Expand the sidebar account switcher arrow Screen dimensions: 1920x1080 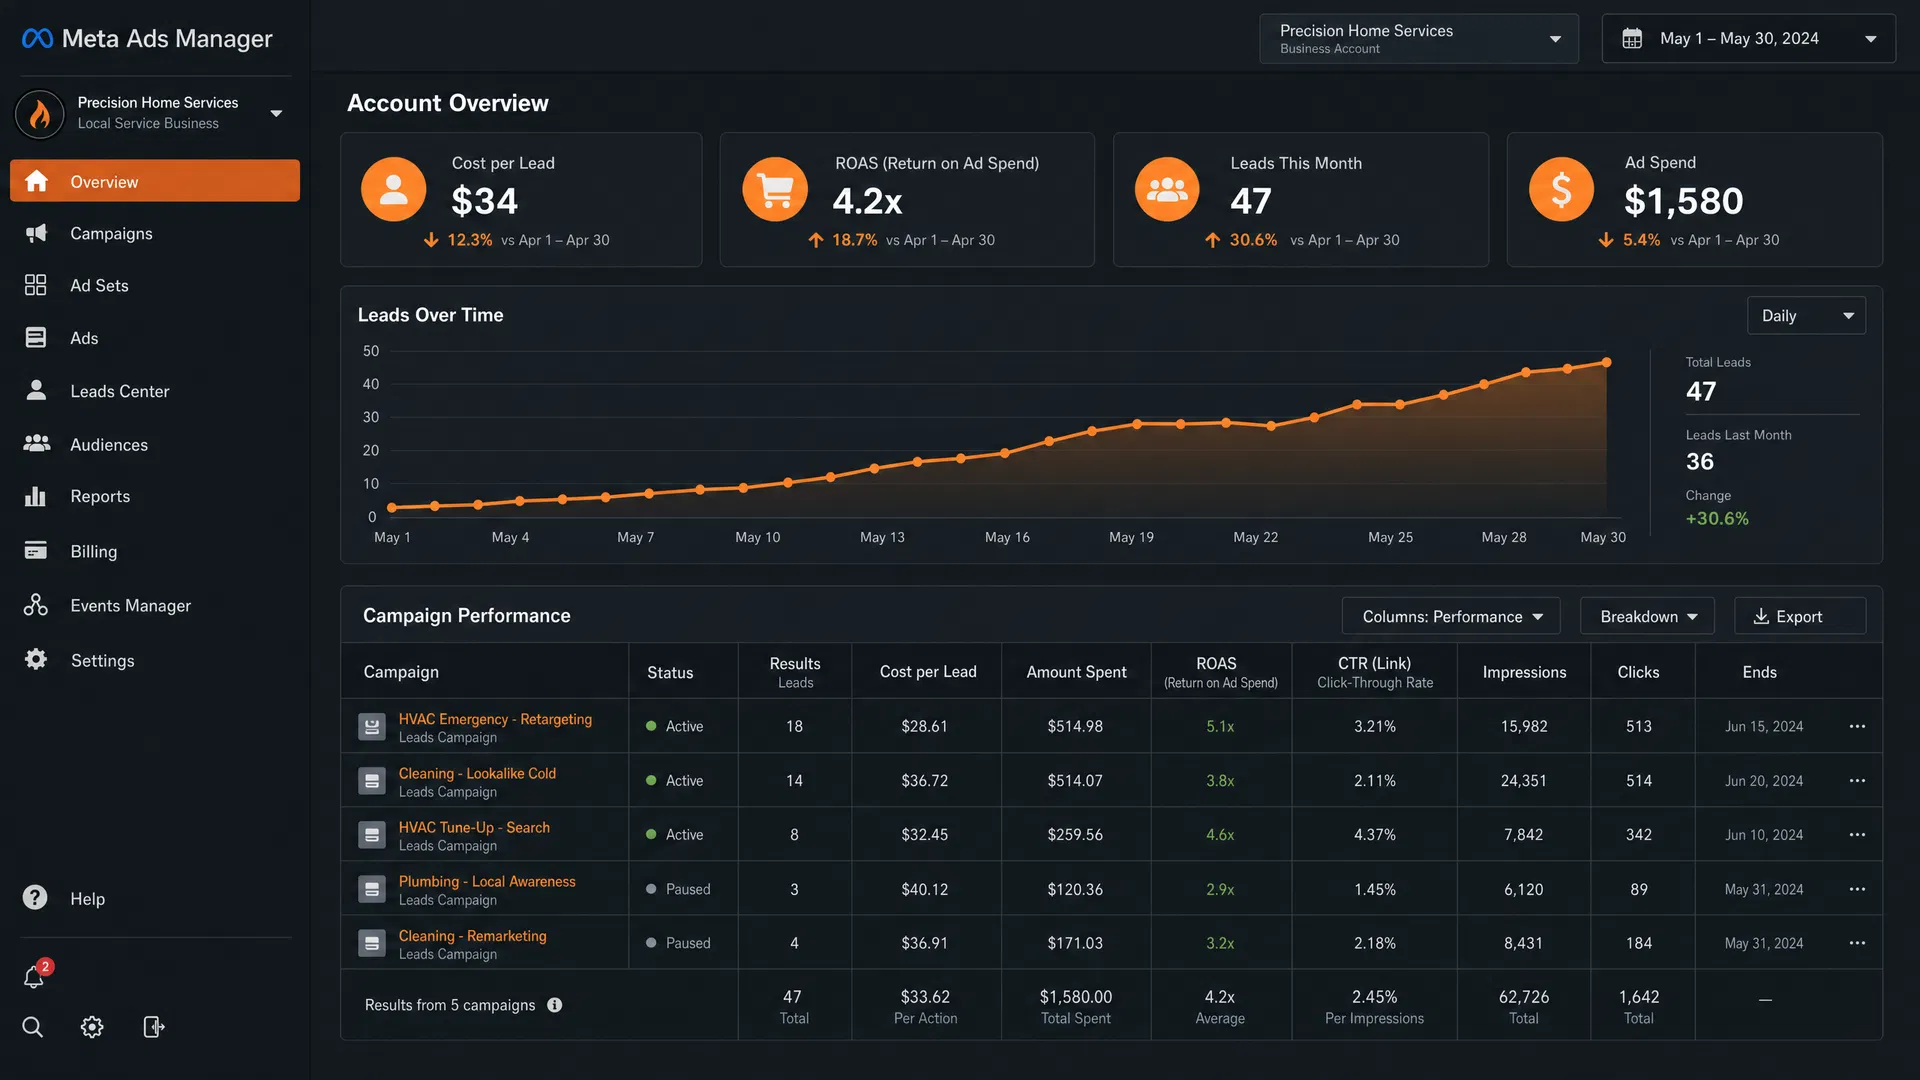(x=276, y=113)
